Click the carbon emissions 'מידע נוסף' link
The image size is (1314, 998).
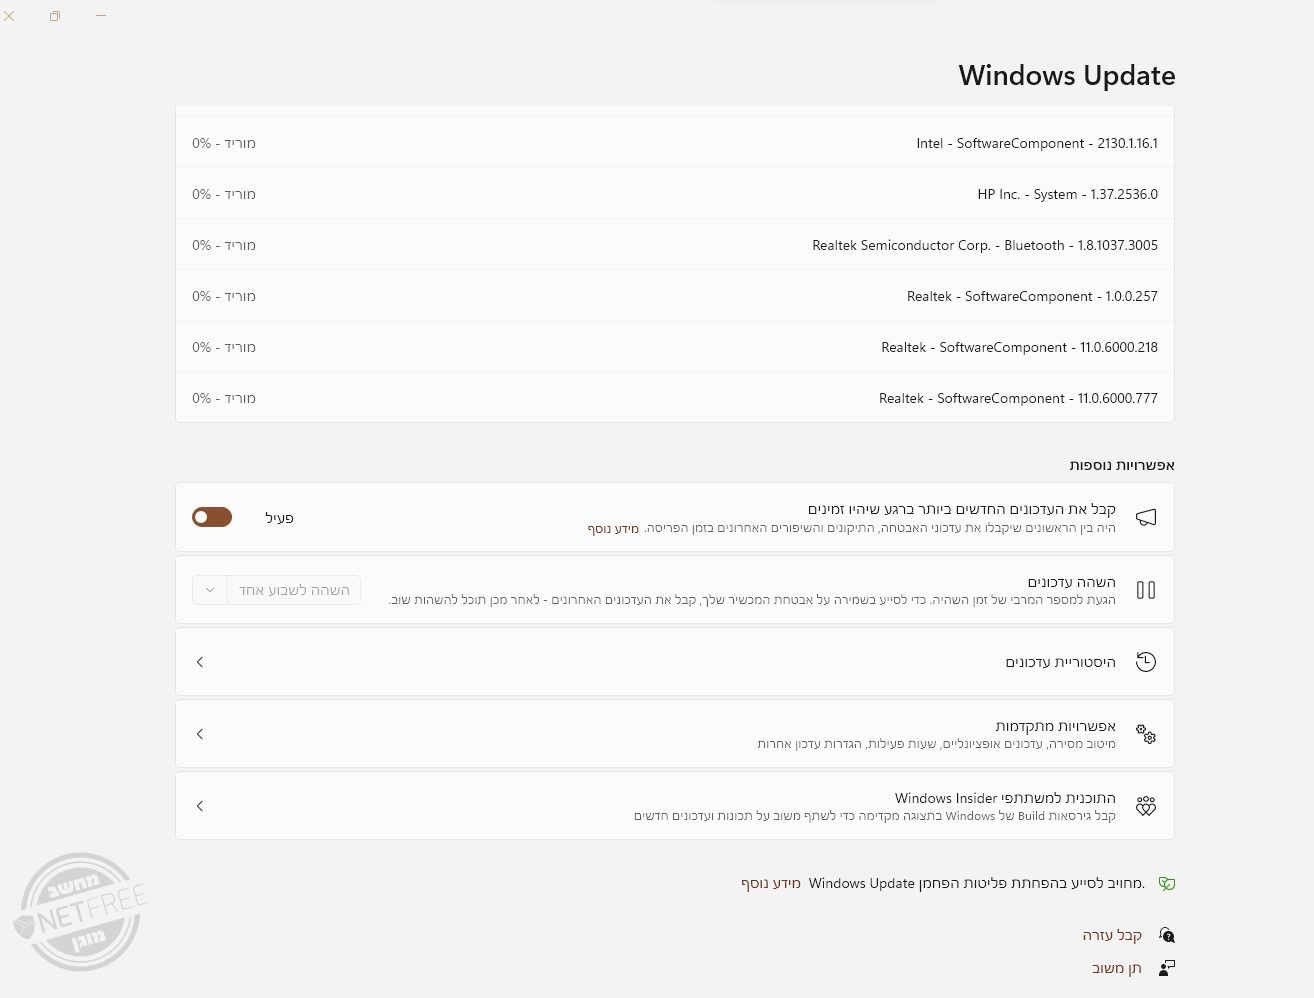[x=771, y=884]
